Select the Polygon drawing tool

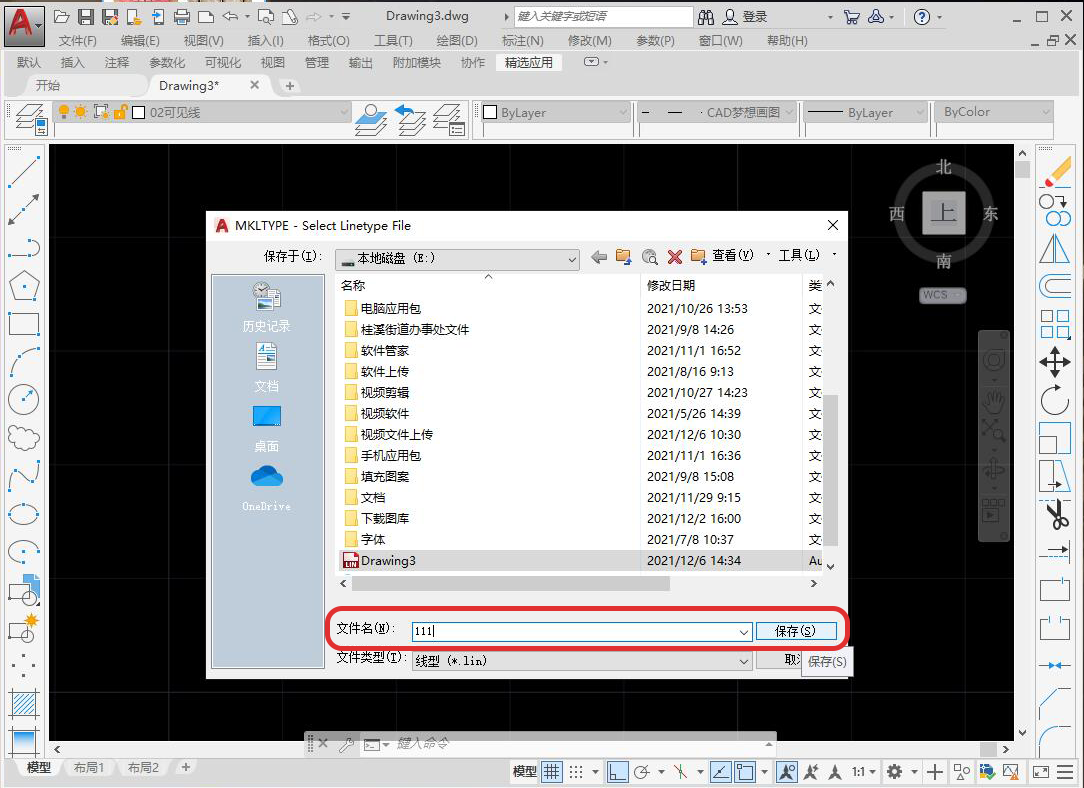(x=24, y=285)
